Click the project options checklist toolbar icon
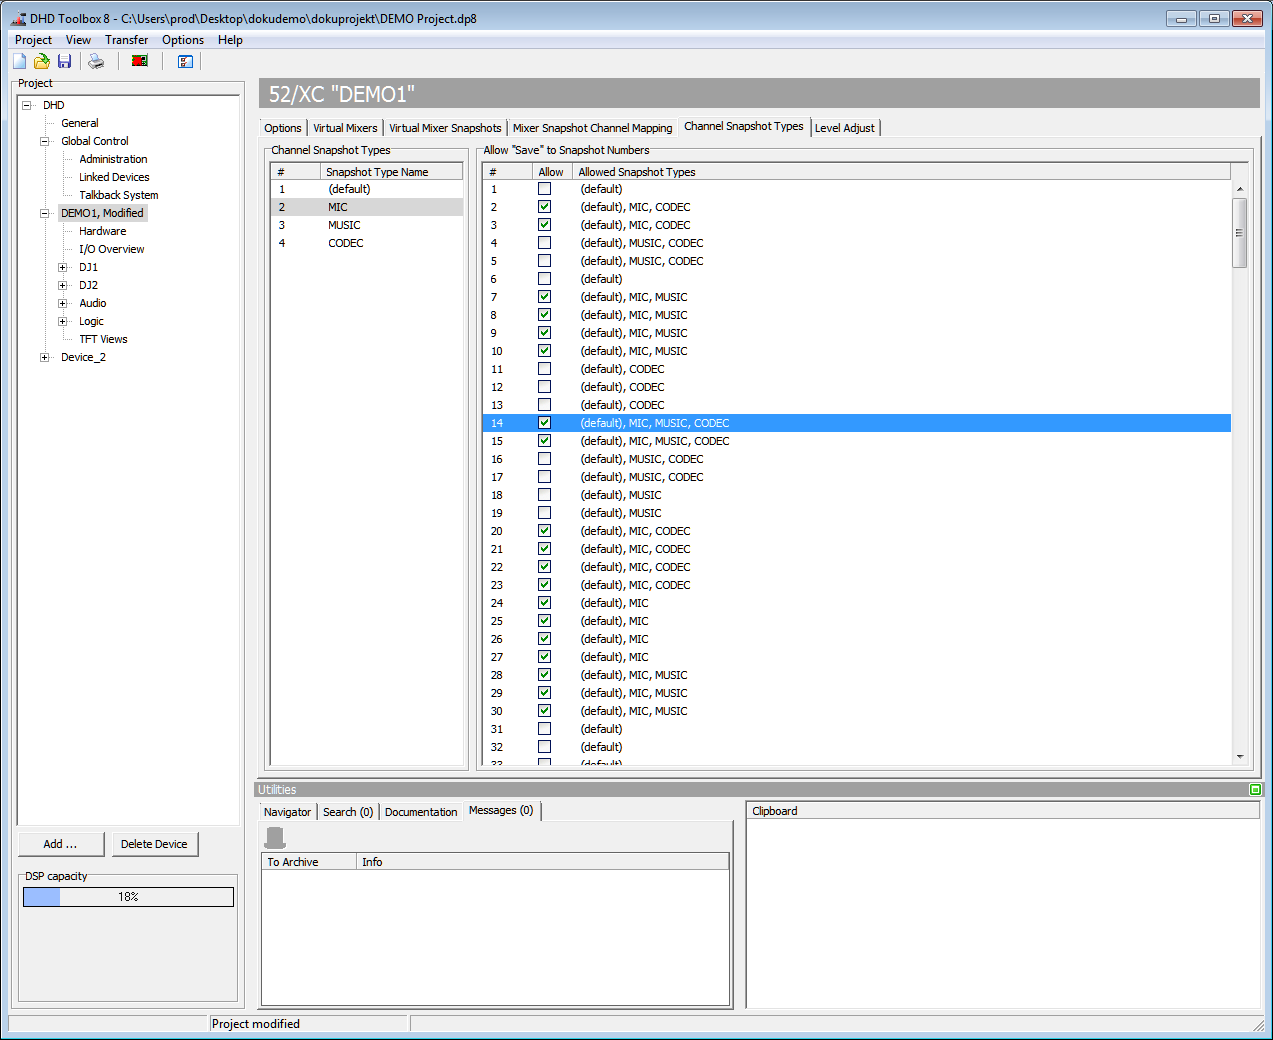 185,61
